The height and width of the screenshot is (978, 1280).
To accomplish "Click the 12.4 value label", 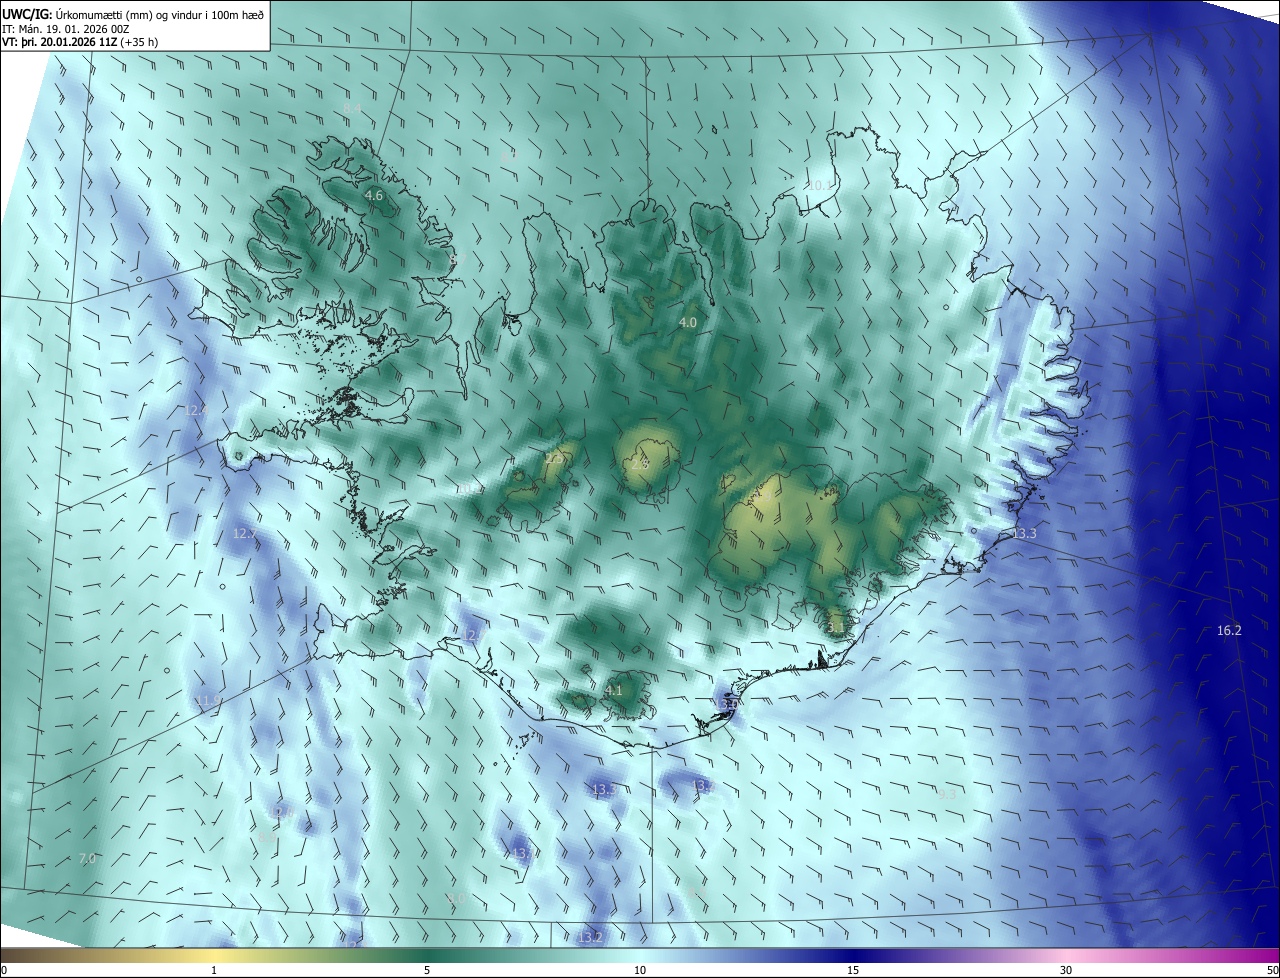I will coord(196,410).
